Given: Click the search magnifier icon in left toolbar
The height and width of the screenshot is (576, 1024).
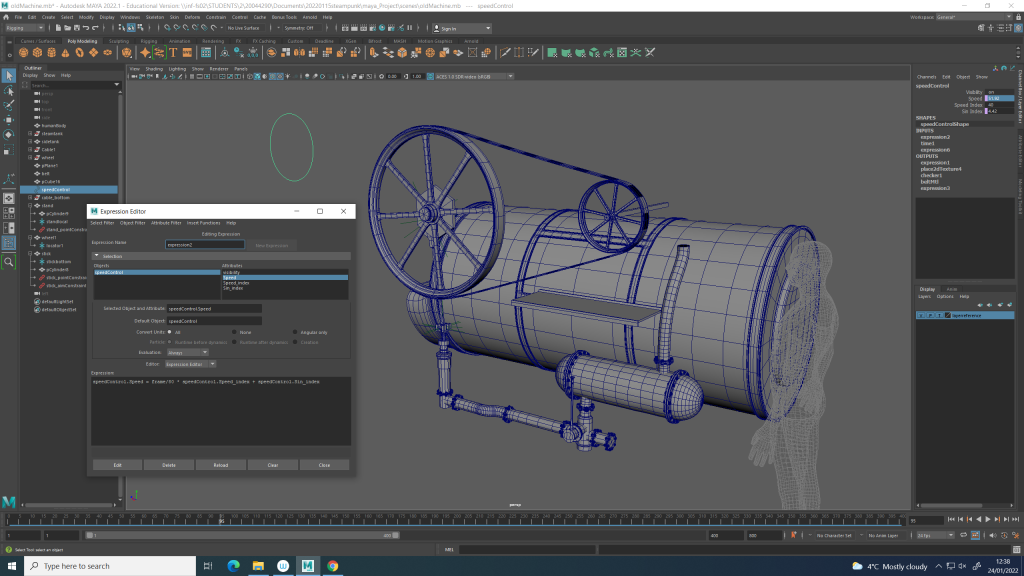Looking at the screenshot, I should (8, 261).
